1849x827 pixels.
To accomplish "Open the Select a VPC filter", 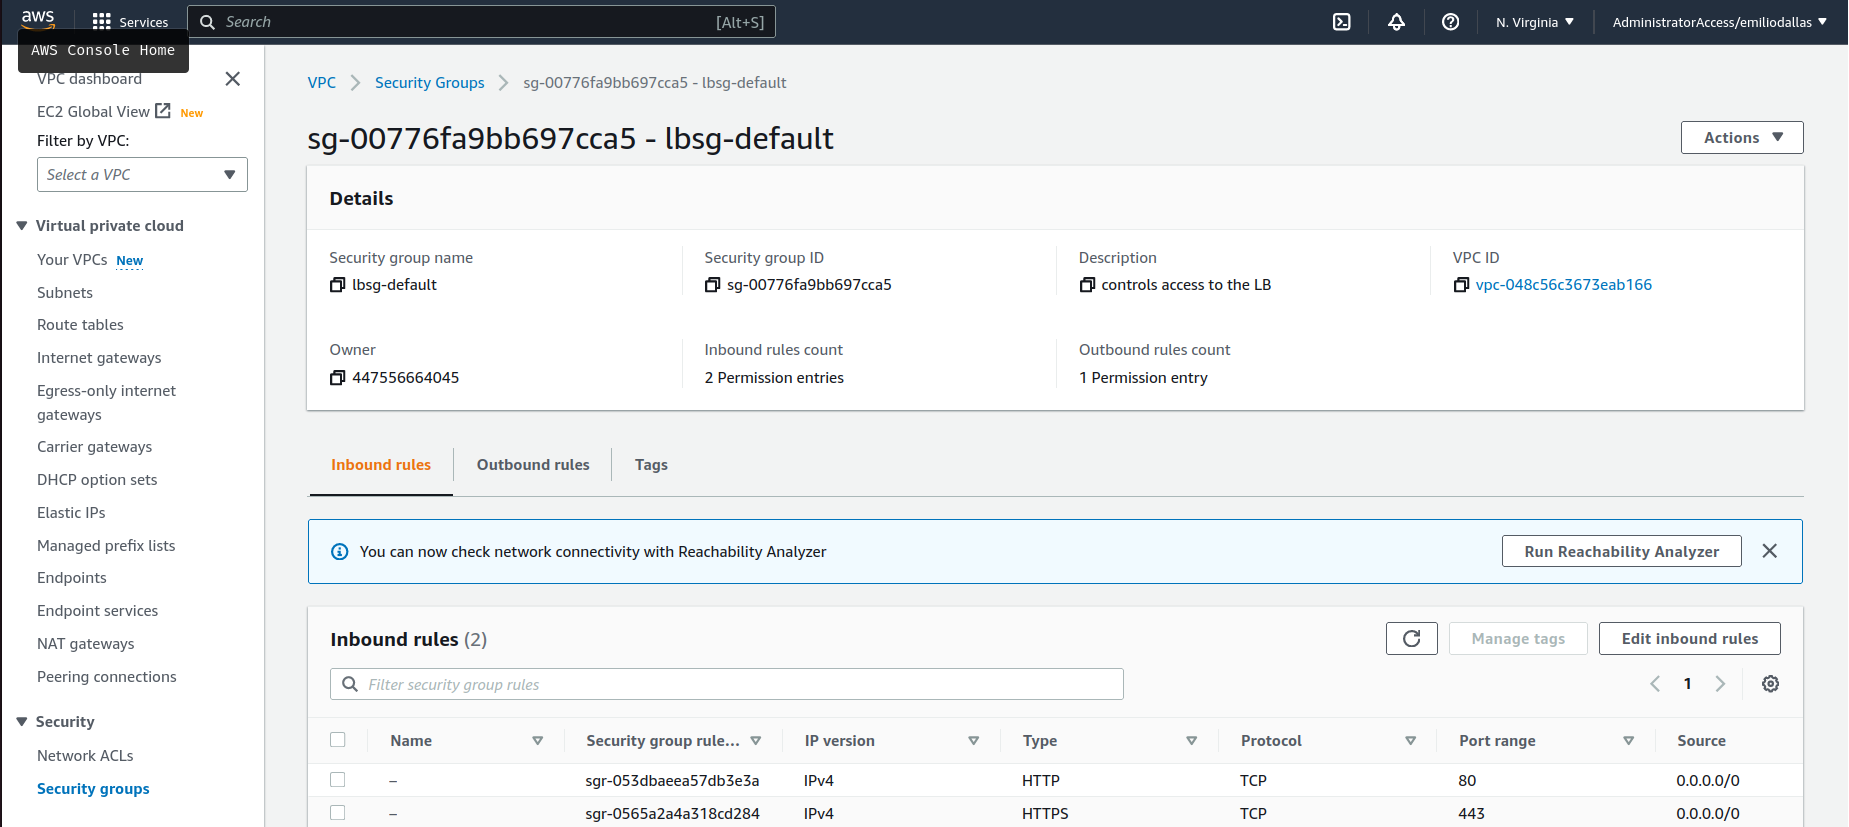I will pos(142,175).
